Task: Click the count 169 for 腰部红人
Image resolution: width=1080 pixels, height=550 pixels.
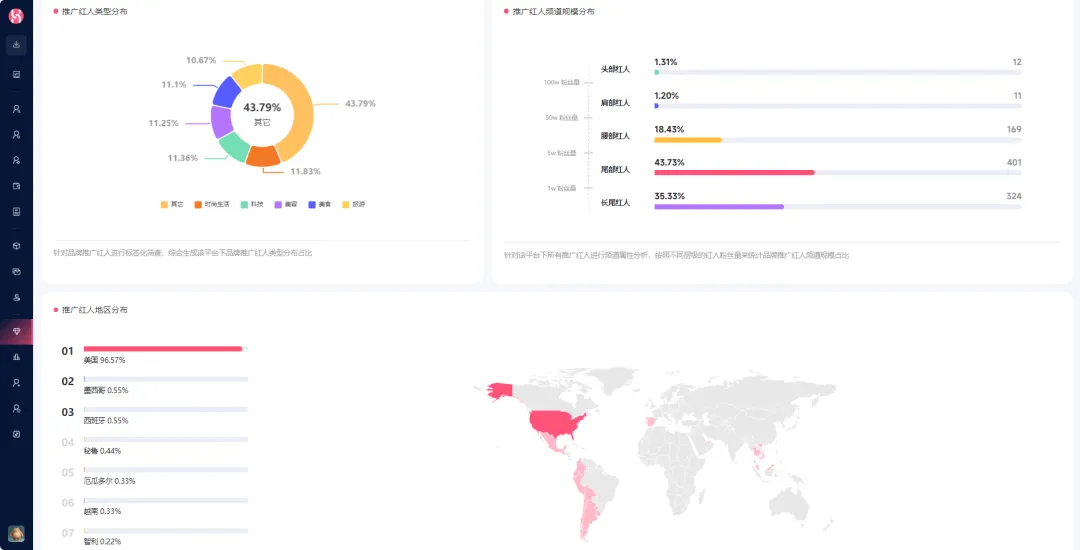Action: click(x=1014, y=130)
